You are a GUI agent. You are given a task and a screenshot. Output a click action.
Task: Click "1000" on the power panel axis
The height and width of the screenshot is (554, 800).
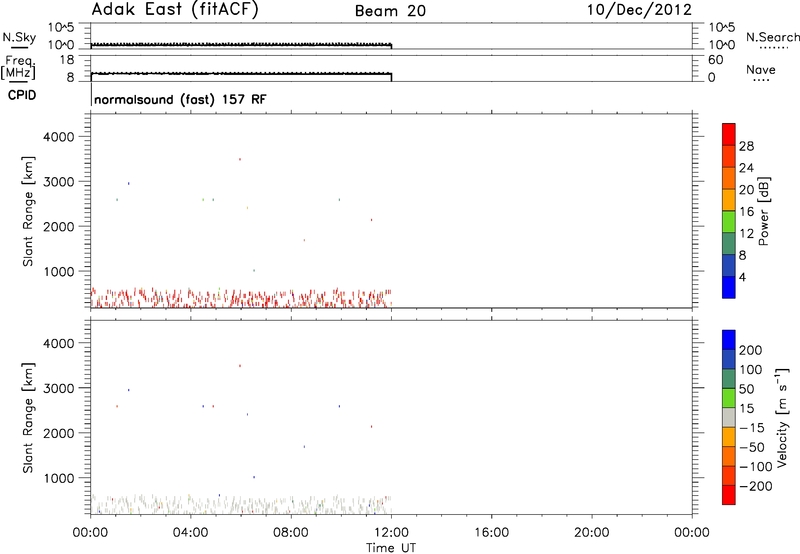(x=58, y=271)
